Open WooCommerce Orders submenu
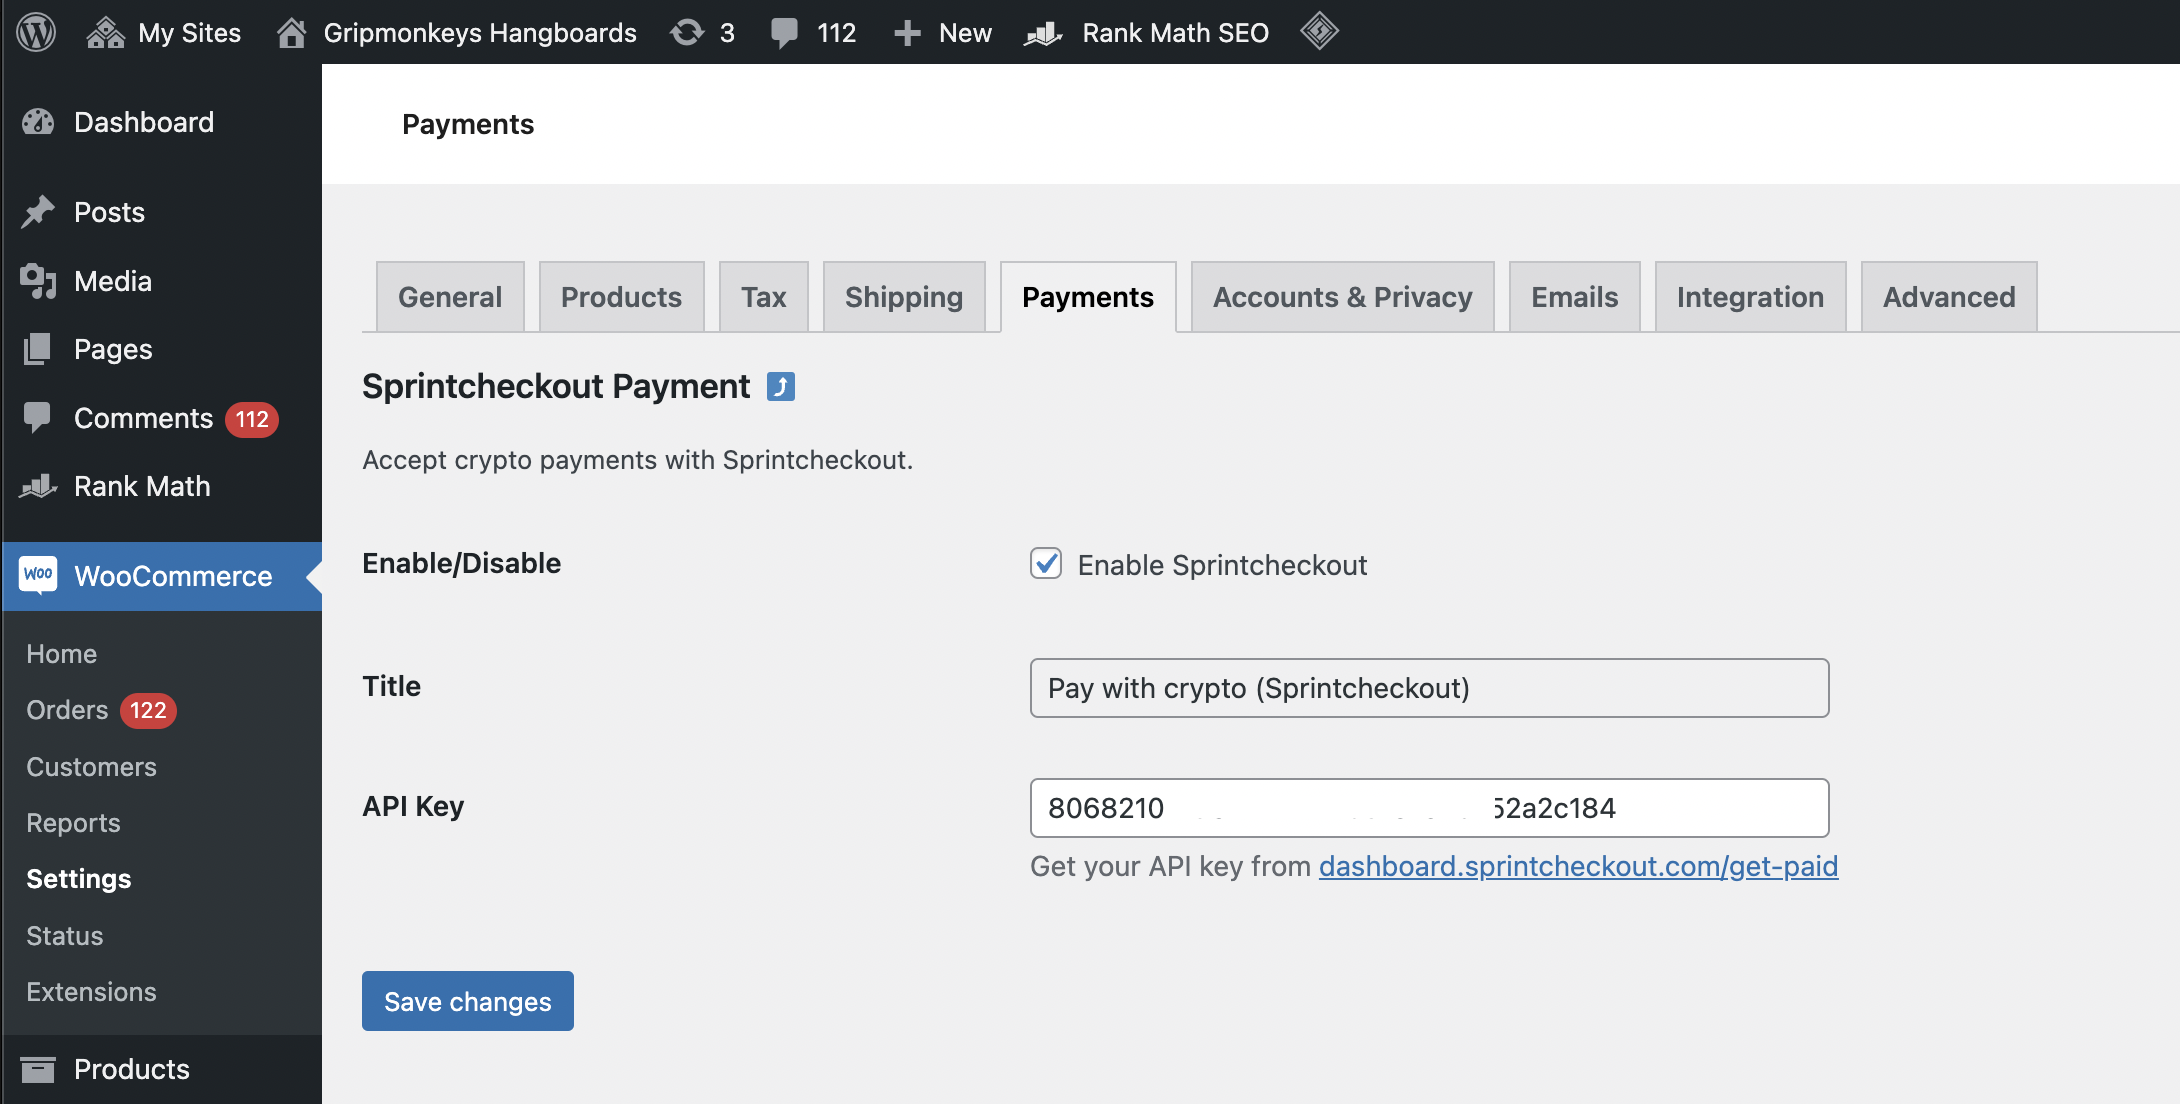This screenshot has height=1104, width=2180. 67,710
